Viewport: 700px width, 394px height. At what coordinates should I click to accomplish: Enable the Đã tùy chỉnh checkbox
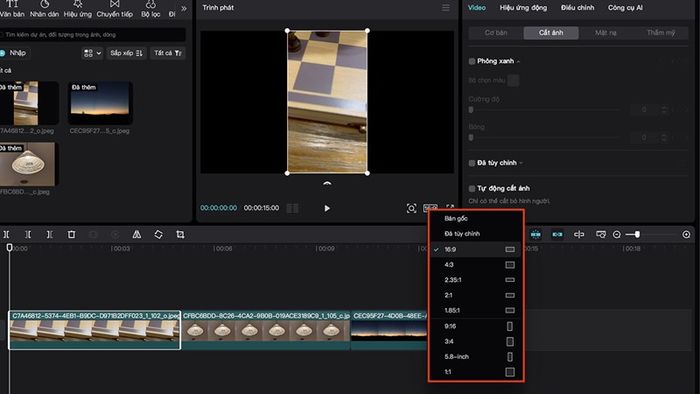[x=472, y=163]
